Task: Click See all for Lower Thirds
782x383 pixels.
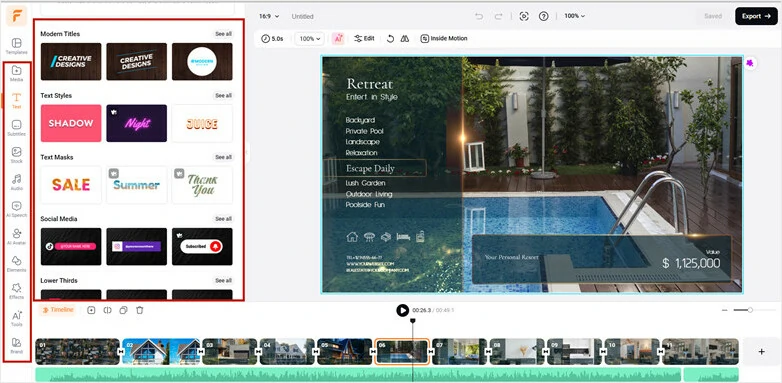Action: pyautogui.click(x=223, y=280)
